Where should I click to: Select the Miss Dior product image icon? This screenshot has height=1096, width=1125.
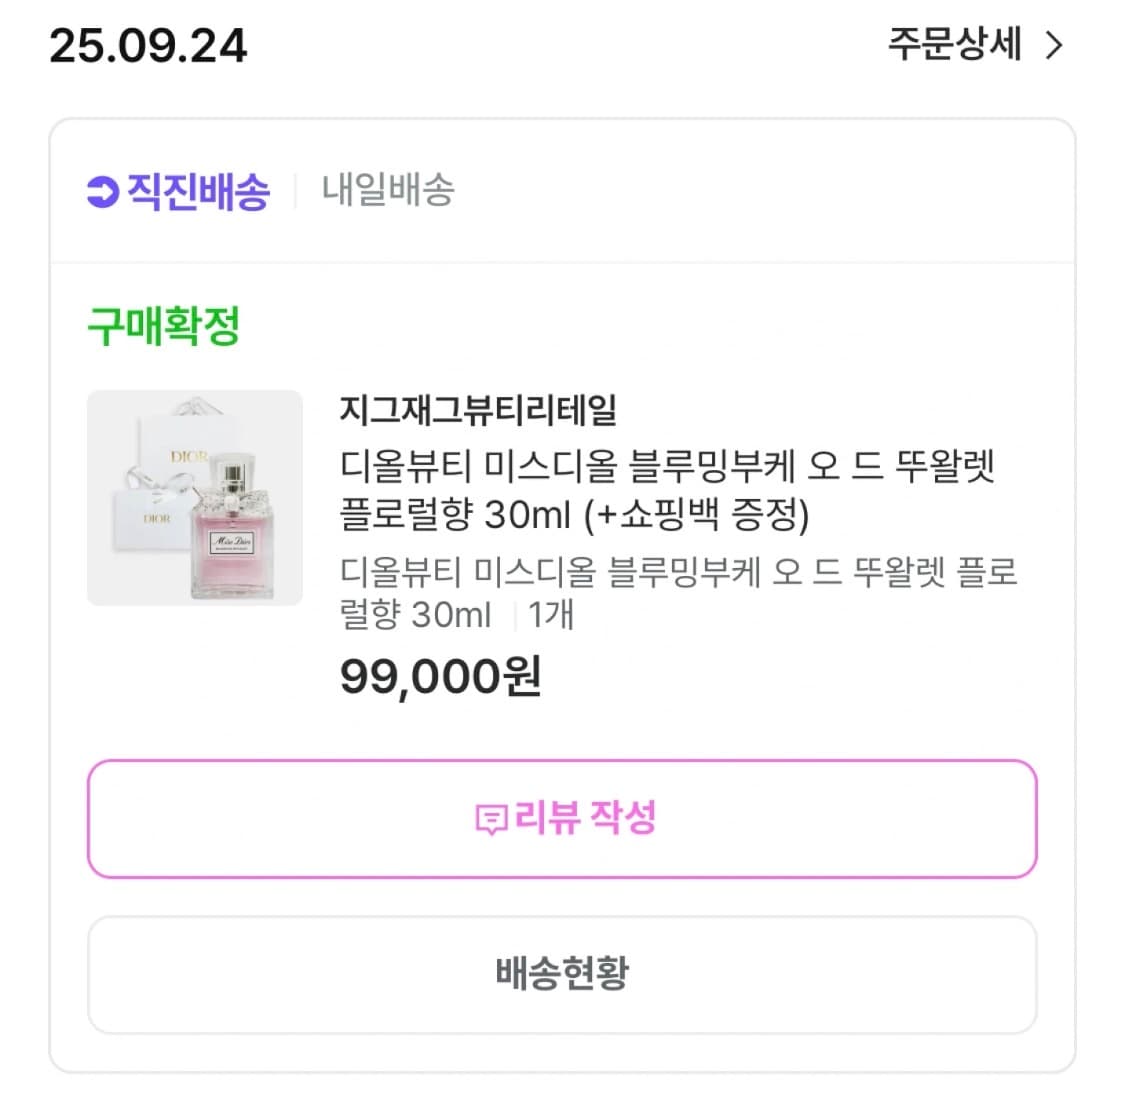pyautogui.click(x=194, y=497)
